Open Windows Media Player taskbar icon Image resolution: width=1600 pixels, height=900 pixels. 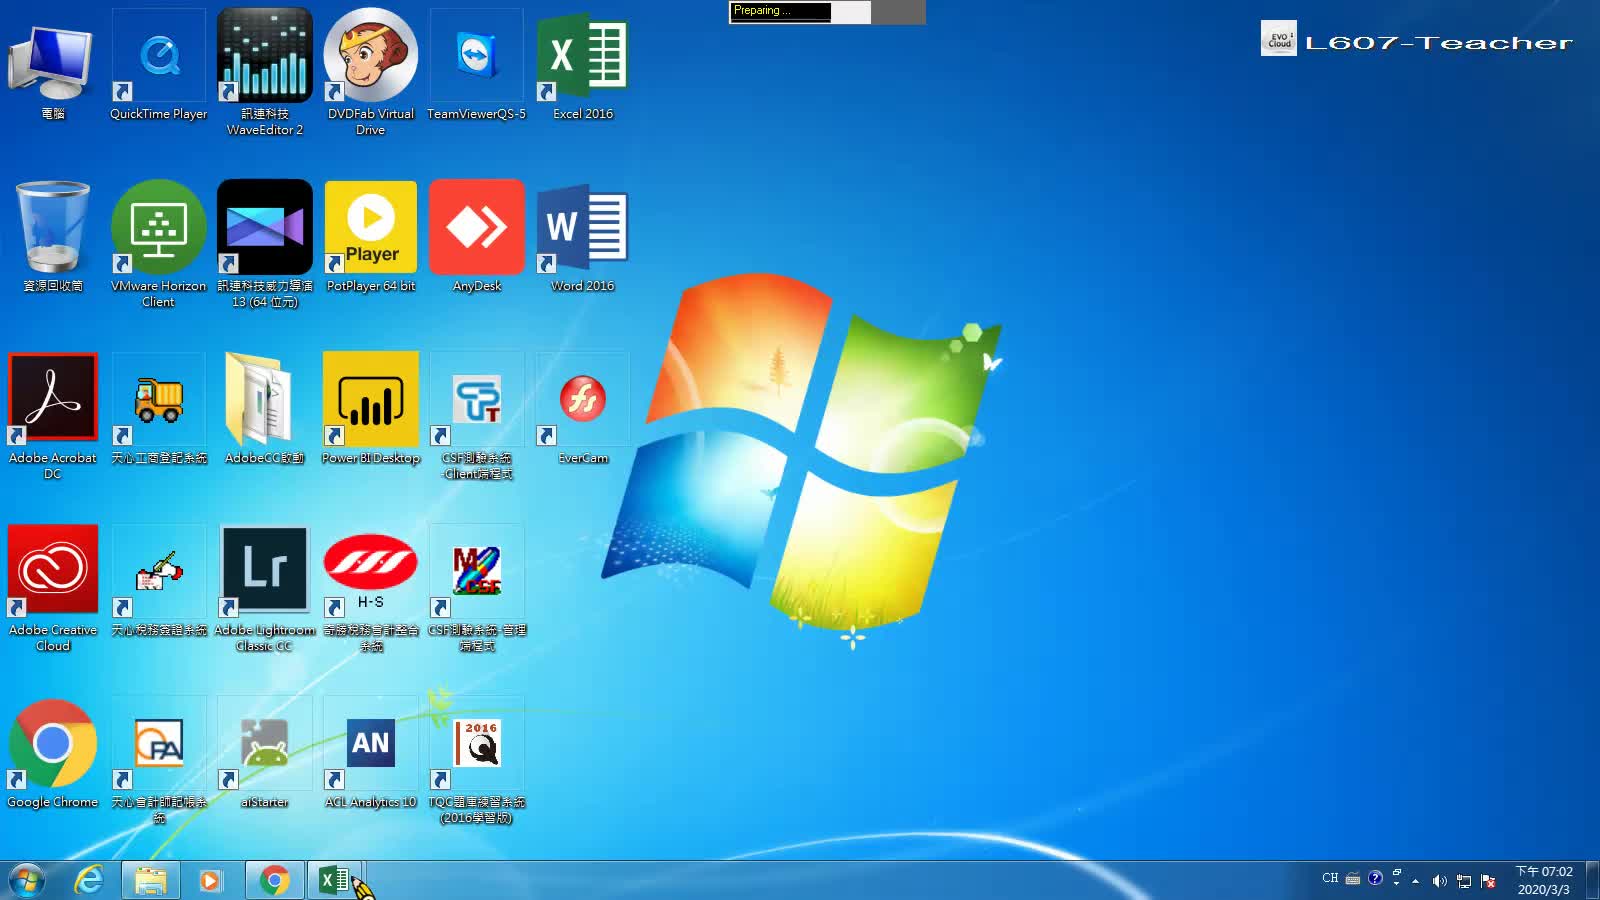pos(210,880)
